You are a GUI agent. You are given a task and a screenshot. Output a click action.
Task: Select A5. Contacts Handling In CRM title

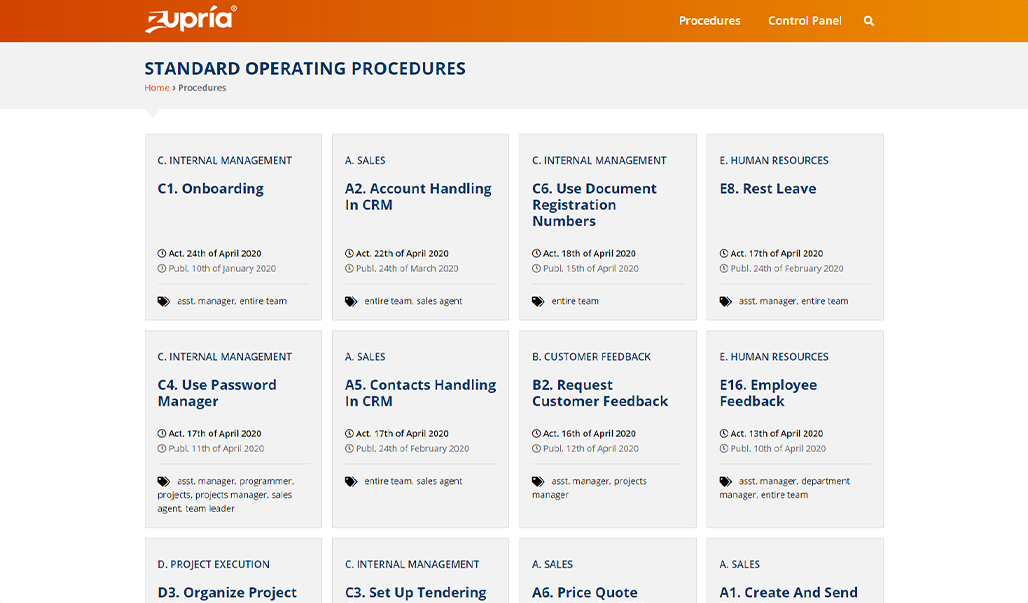pos(420,393)
